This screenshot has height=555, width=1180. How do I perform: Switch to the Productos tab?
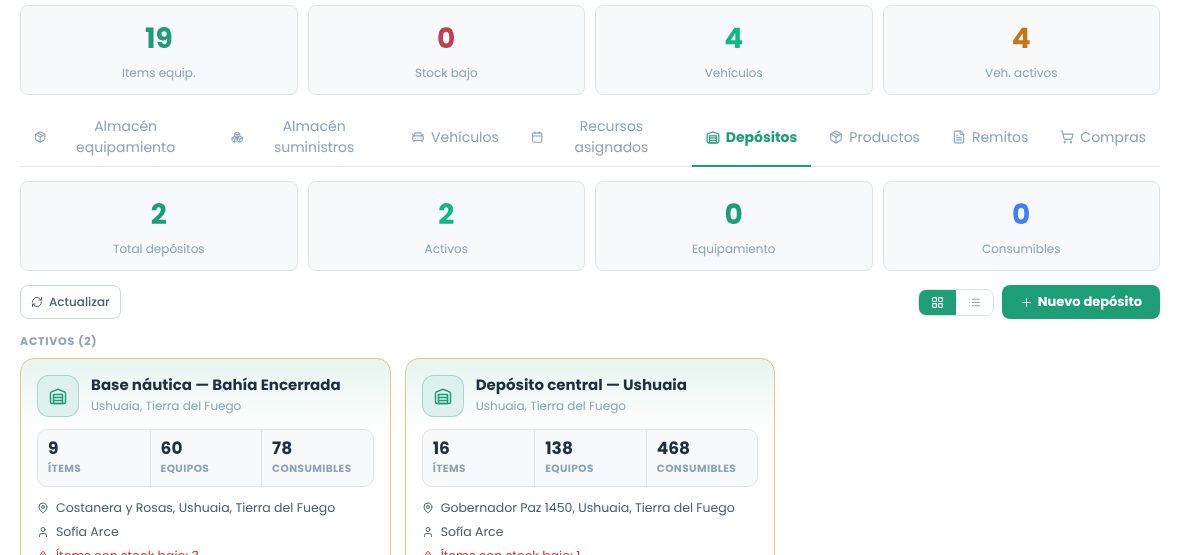click(x=874, y=137)
